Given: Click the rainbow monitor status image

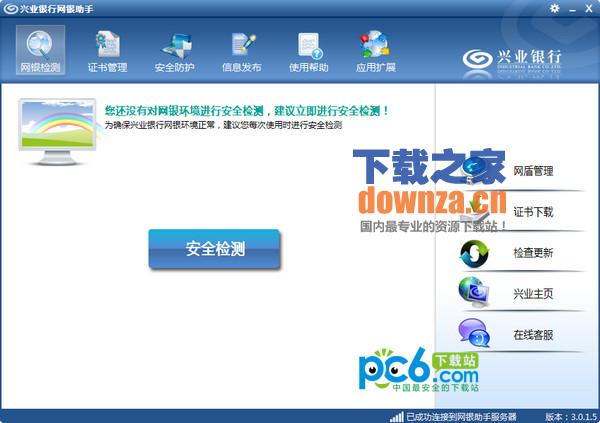Looking at the screenshot, I should point(57,132).
